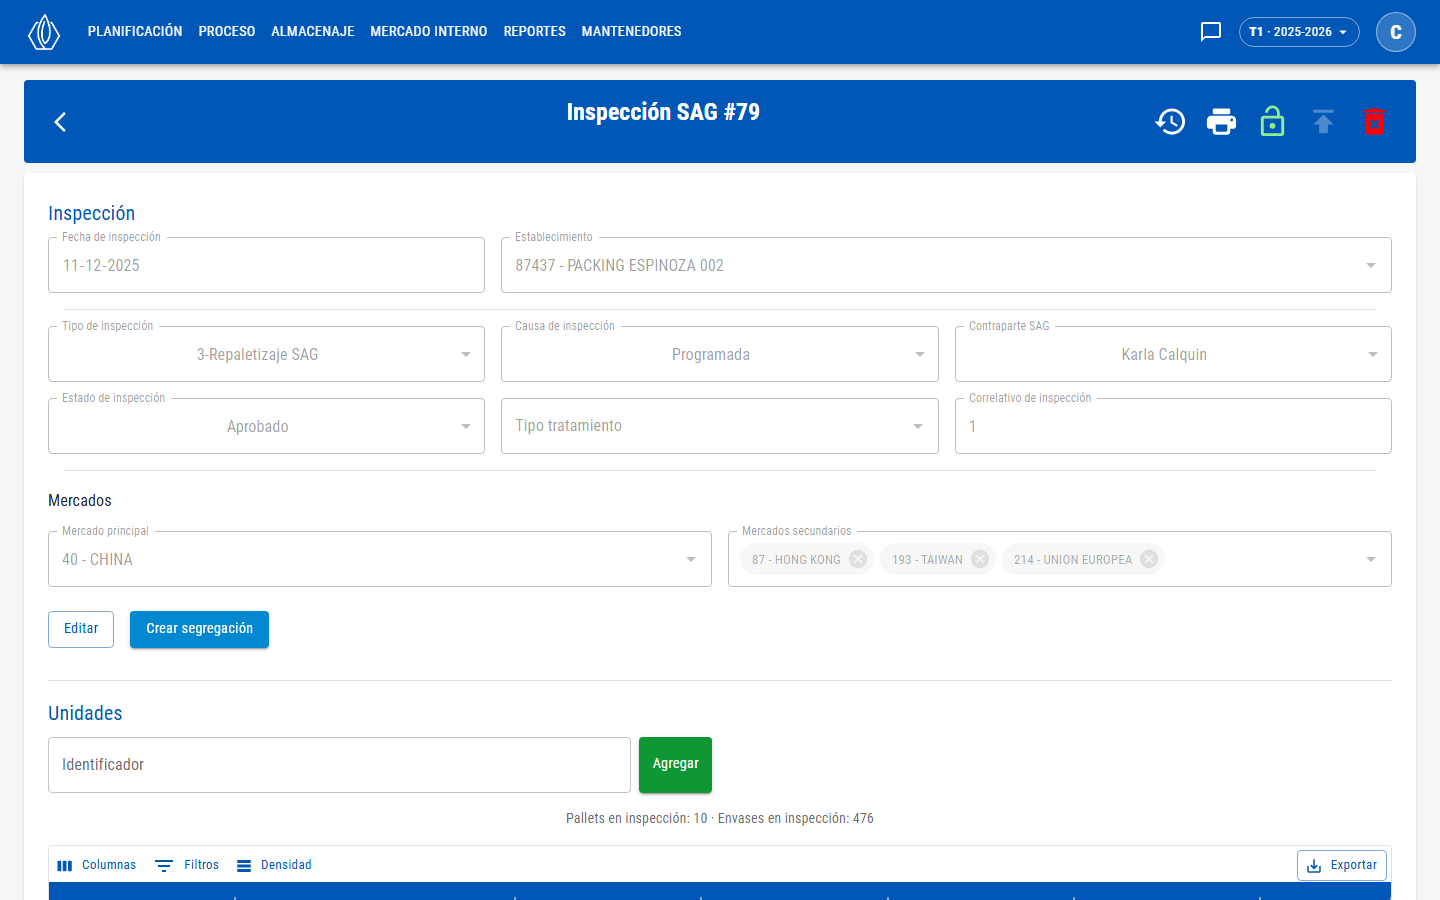Change table Densidad setting

[274, 865]
